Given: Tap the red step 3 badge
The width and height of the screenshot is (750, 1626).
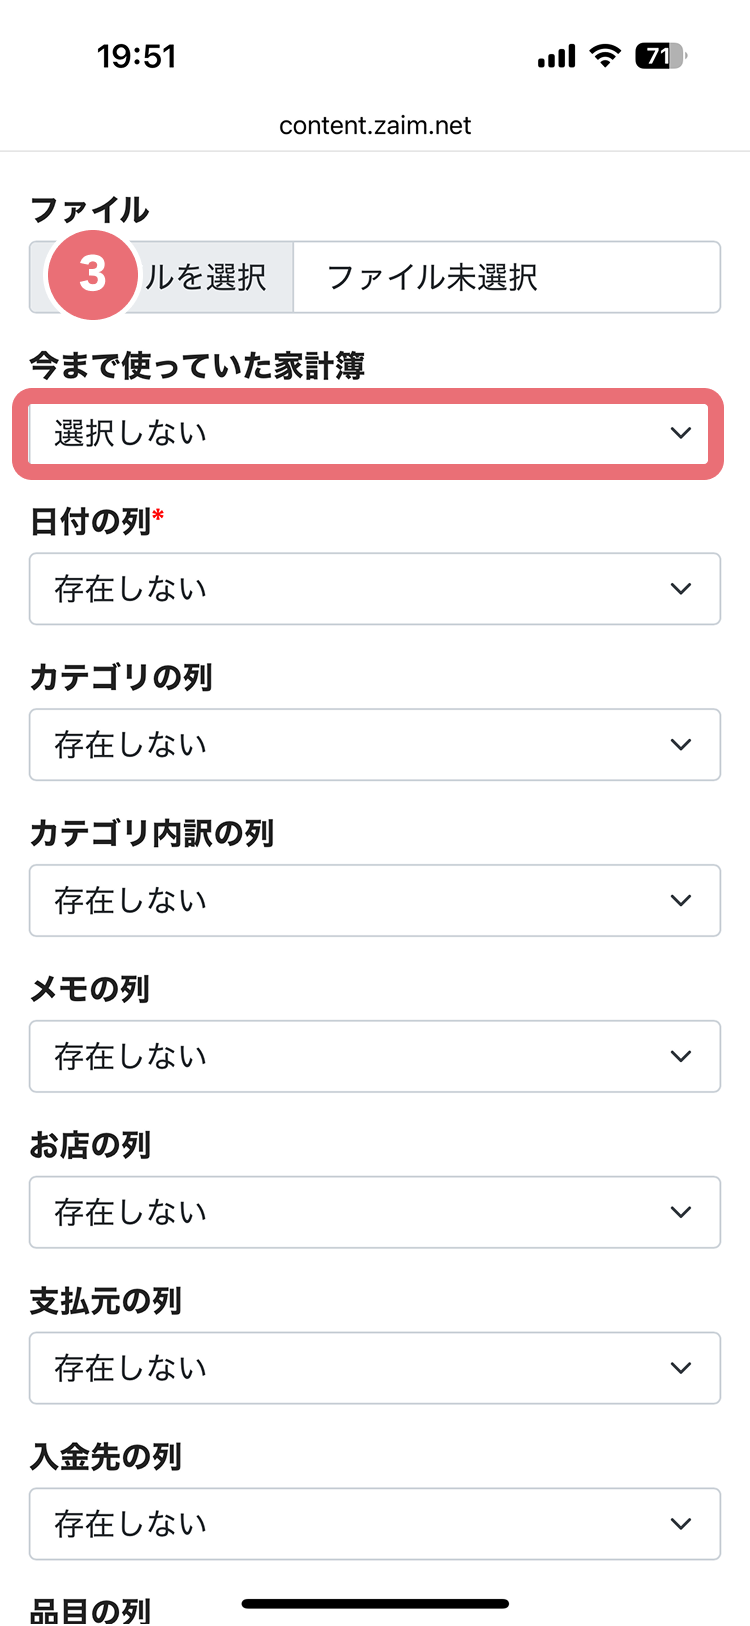Looking at the screenshot, I should (x=92, y=275).
